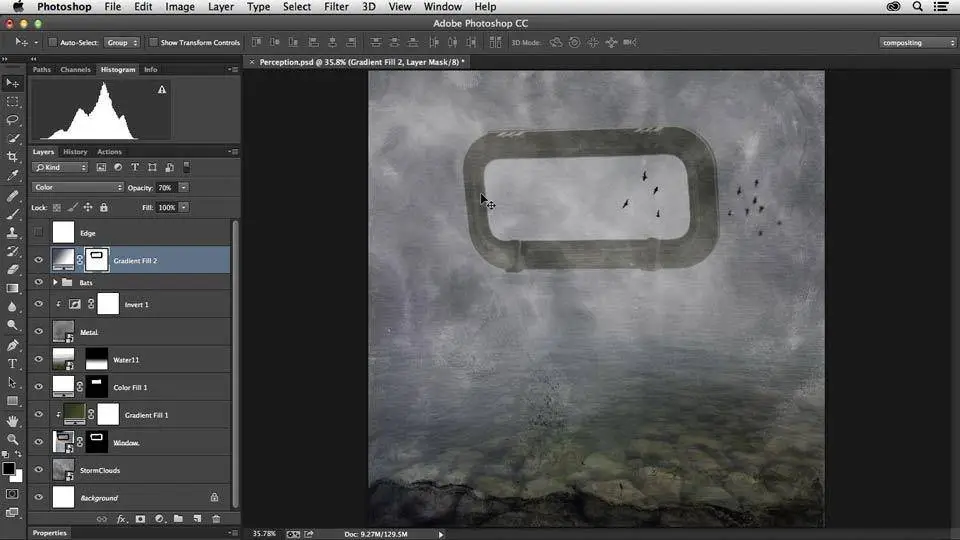The width and height of the screenshot is (960, 540).
Task: Select the Hand tool
Action: 13,421
